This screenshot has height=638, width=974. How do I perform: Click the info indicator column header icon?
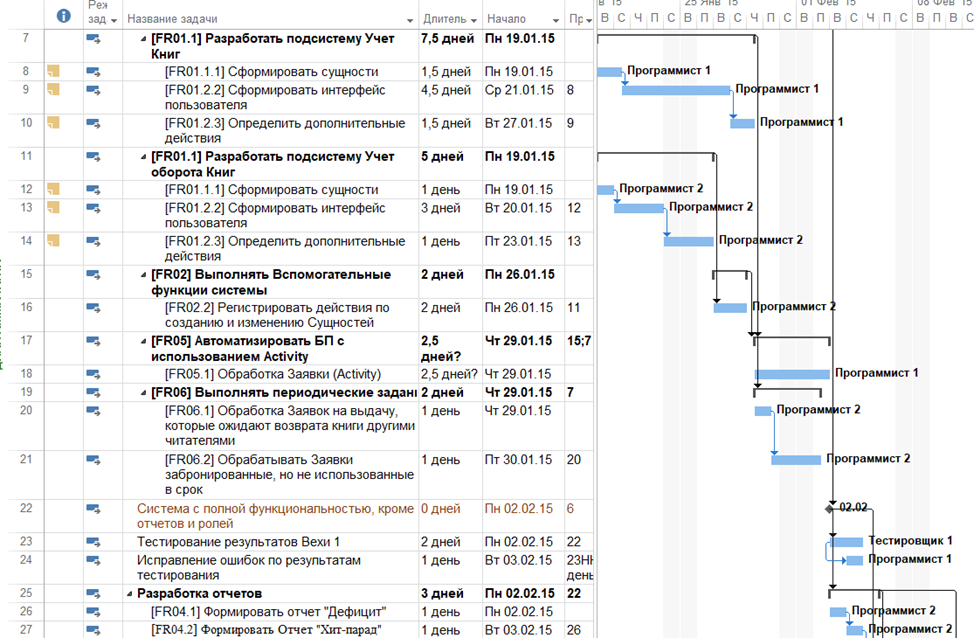point(63,16)
